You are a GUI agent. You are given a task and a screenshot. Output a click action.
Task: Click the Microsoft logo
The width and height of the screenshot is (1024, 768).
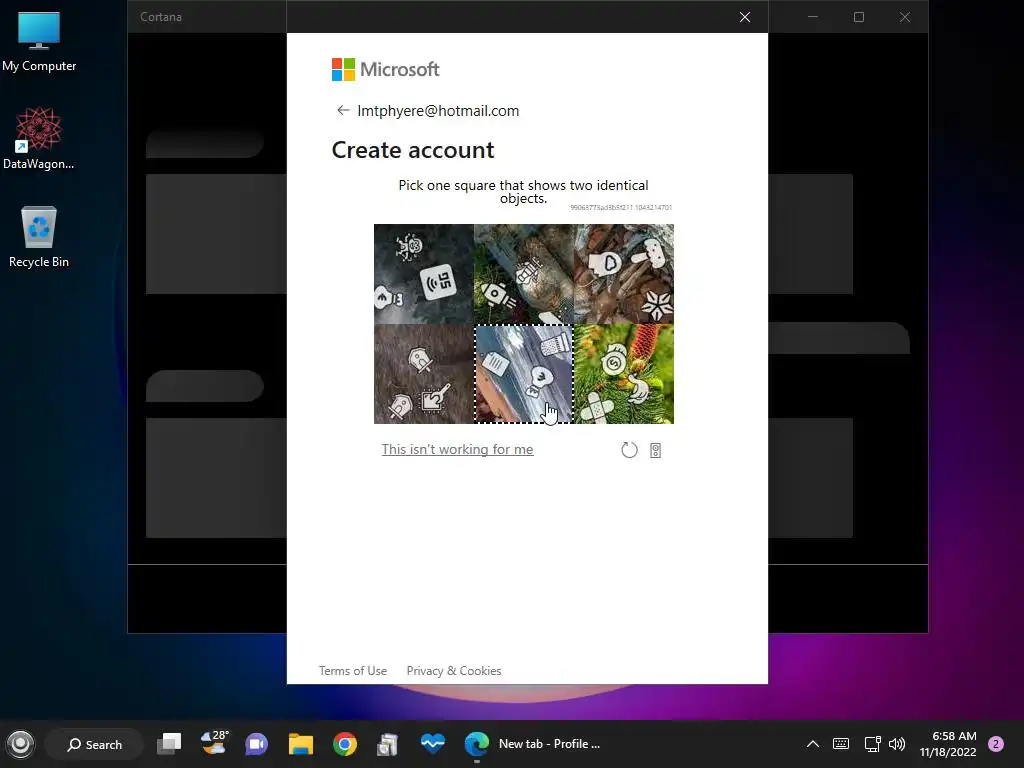[385, 69]
